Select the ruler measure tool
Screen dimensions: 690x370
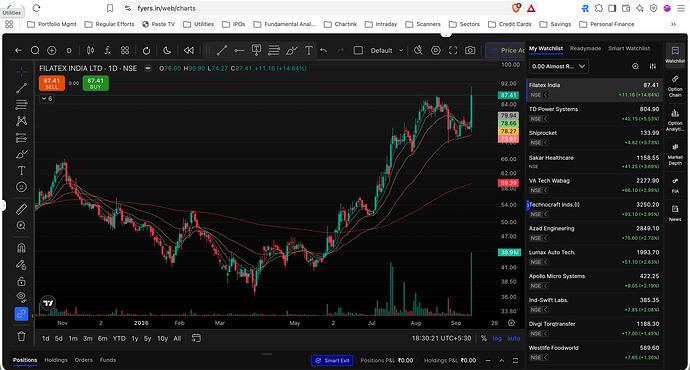click(x=21, y=209)
